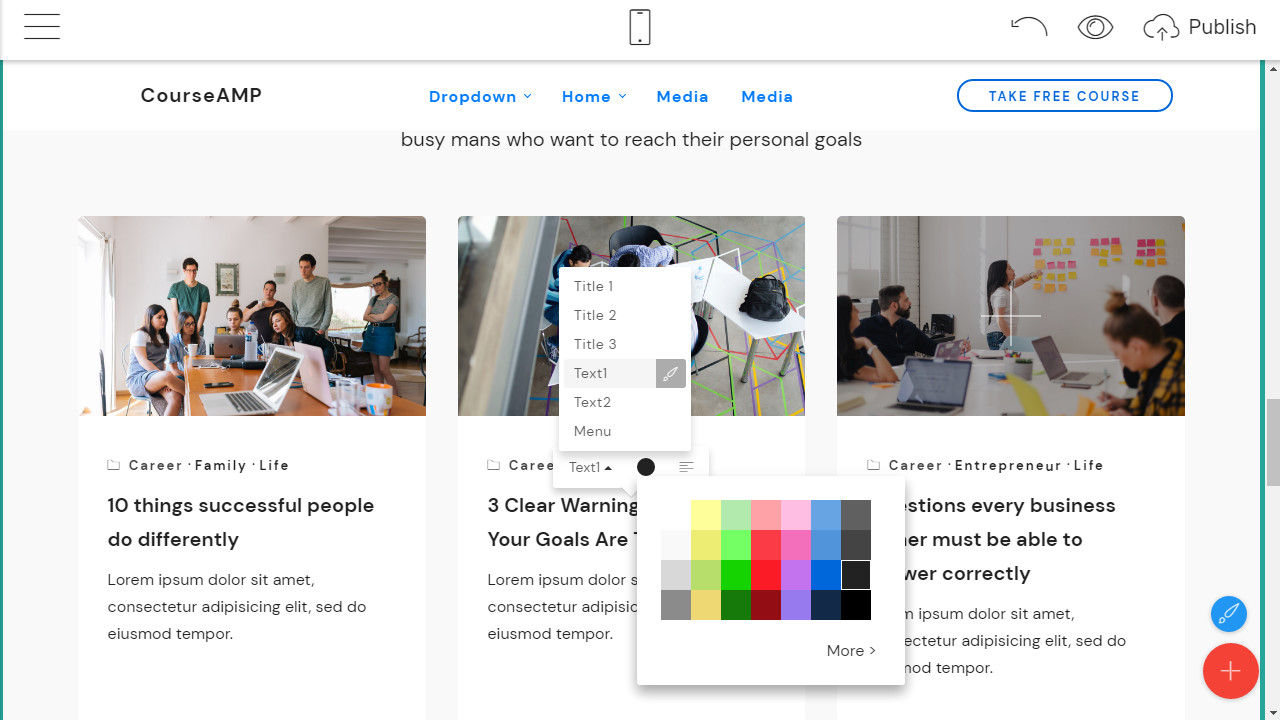Image resolution: width=1280 pixels, height=720 pixels.
Task: Expand the Home nav dropdown
Action: 594,96
